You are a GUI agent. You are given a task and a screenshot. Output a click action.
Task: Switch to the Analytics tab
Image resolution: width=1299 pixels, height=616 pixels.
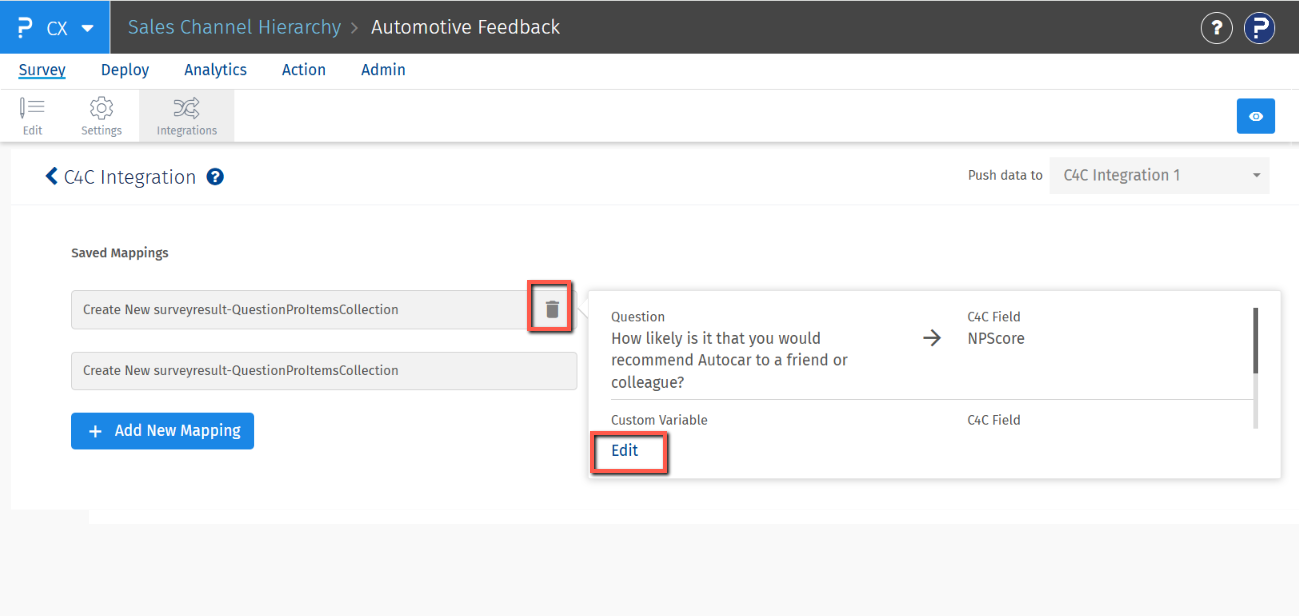[x=215, y=69]
